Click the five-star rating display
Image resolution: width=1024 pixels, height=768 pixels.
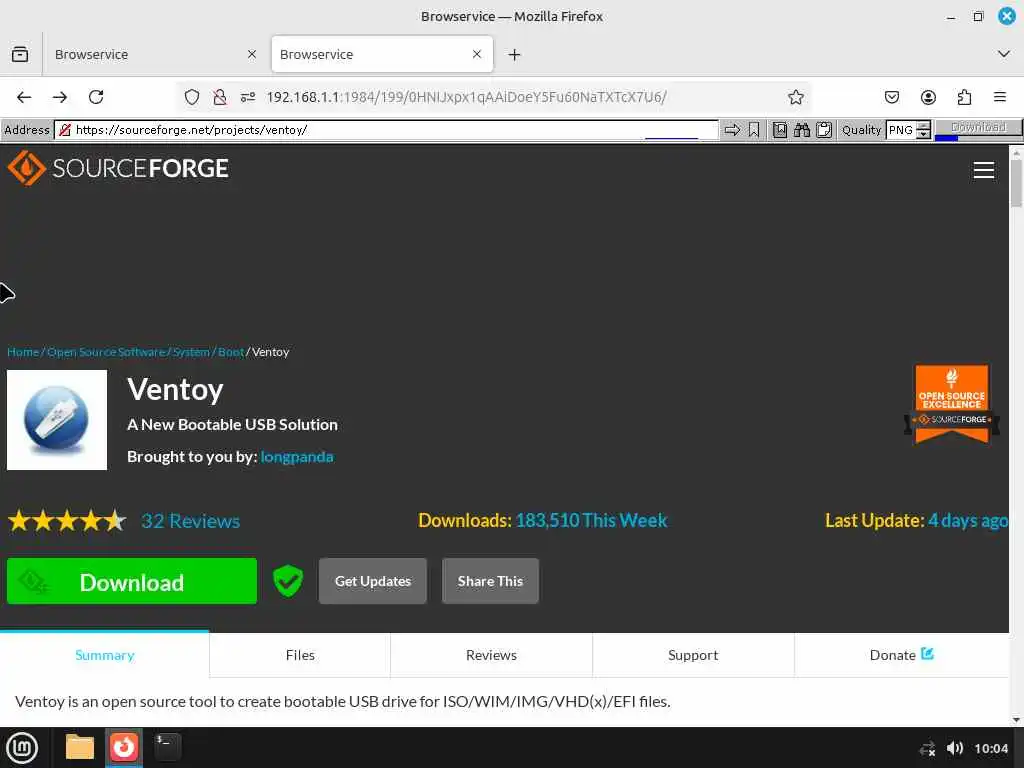(67, 521)
